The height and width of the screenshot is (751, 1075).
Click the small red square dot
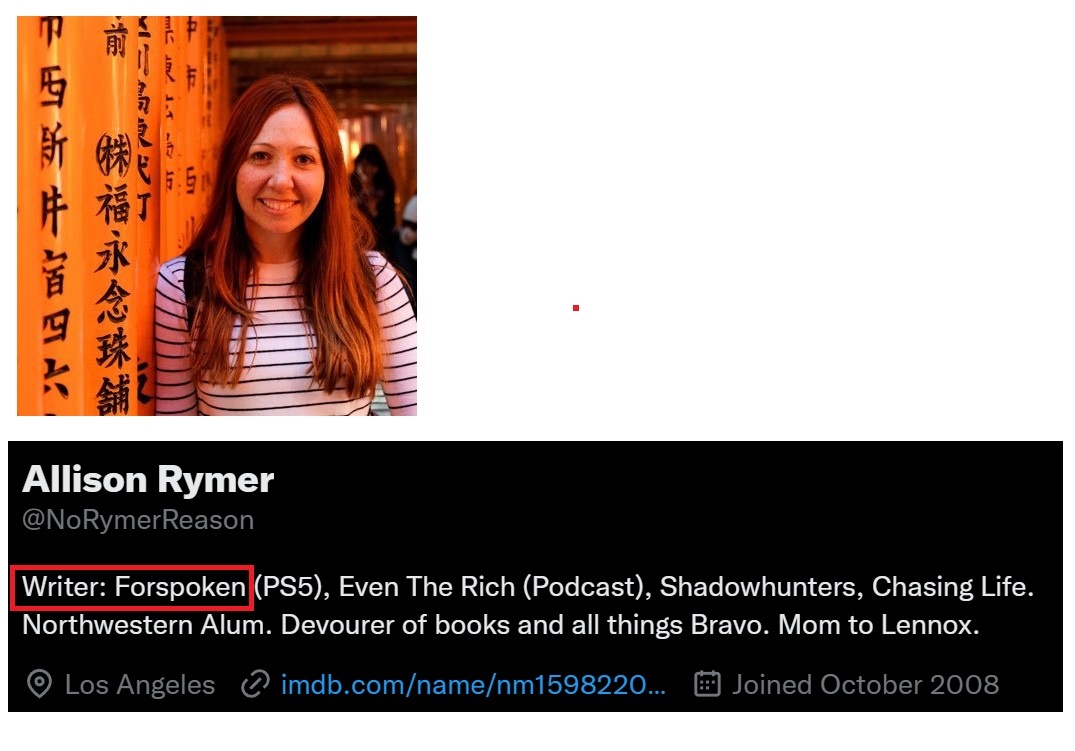coord(576,308)
